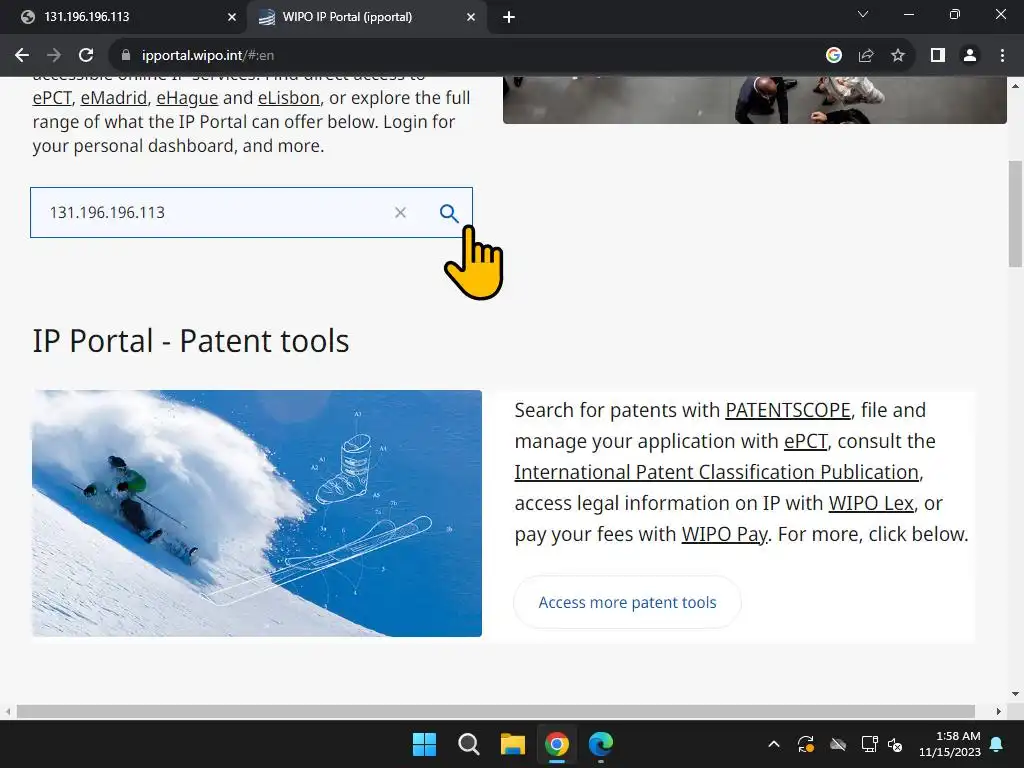Screen dimensions: 1024x768
Task: Open the Windows Start menu
Action: 424,744
